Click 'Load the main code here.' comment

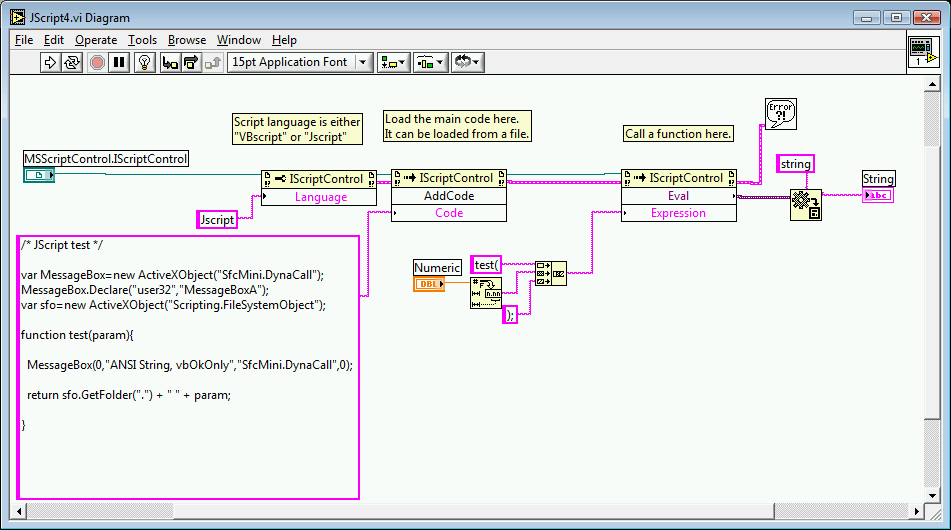click(457, 126)
